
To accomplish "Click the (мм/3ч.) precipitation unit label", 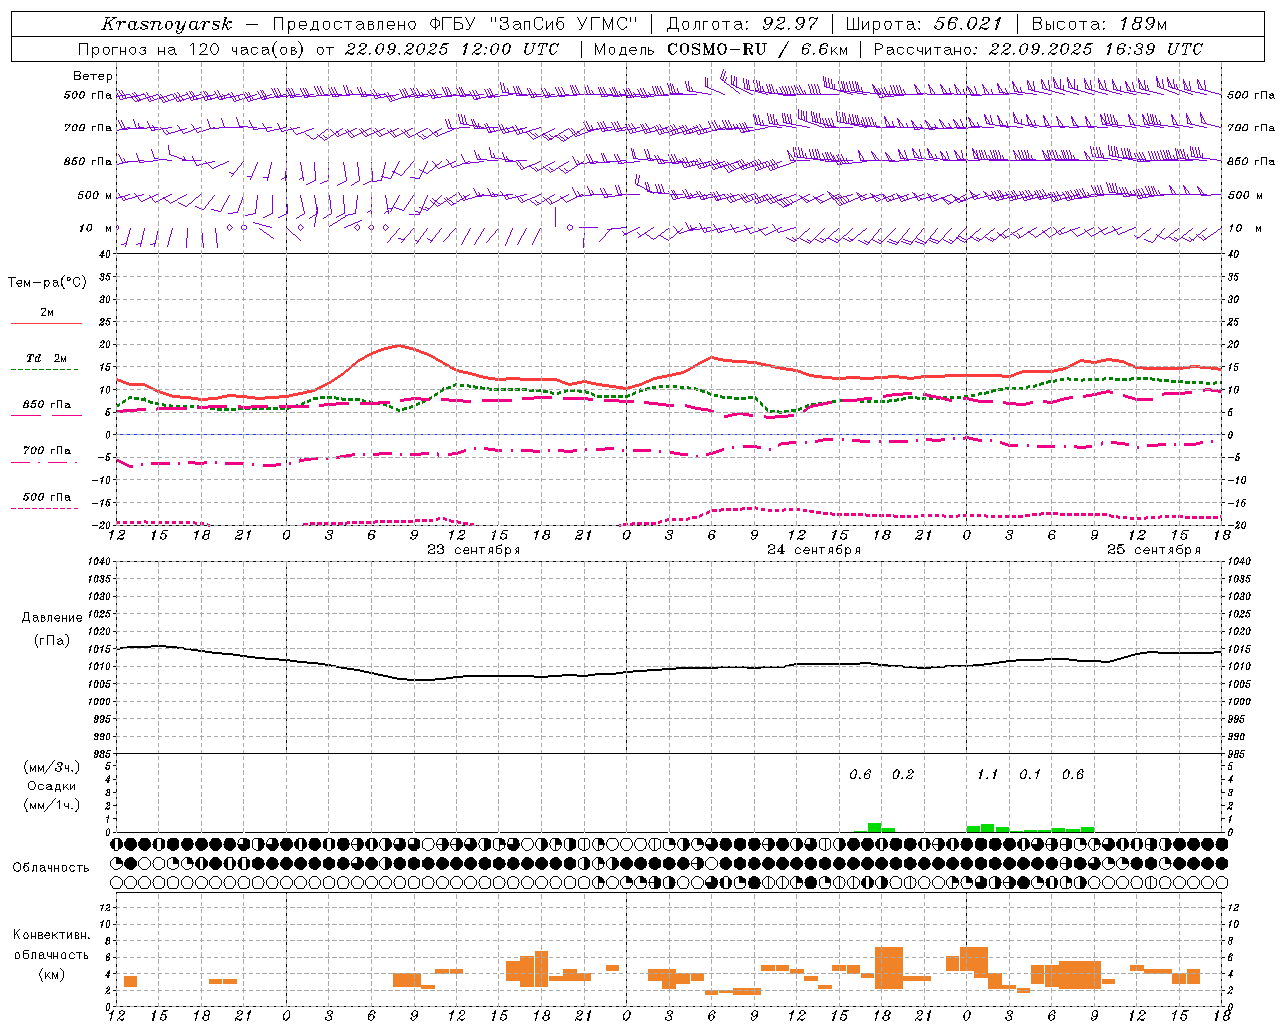I will pos(52,767).
